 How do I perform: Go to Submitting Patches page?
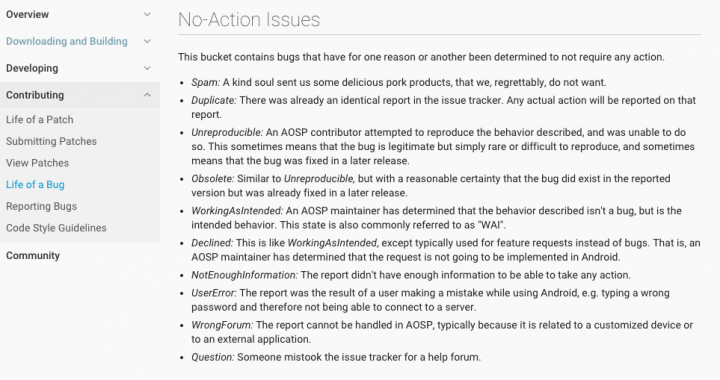(x=51, y=141)
